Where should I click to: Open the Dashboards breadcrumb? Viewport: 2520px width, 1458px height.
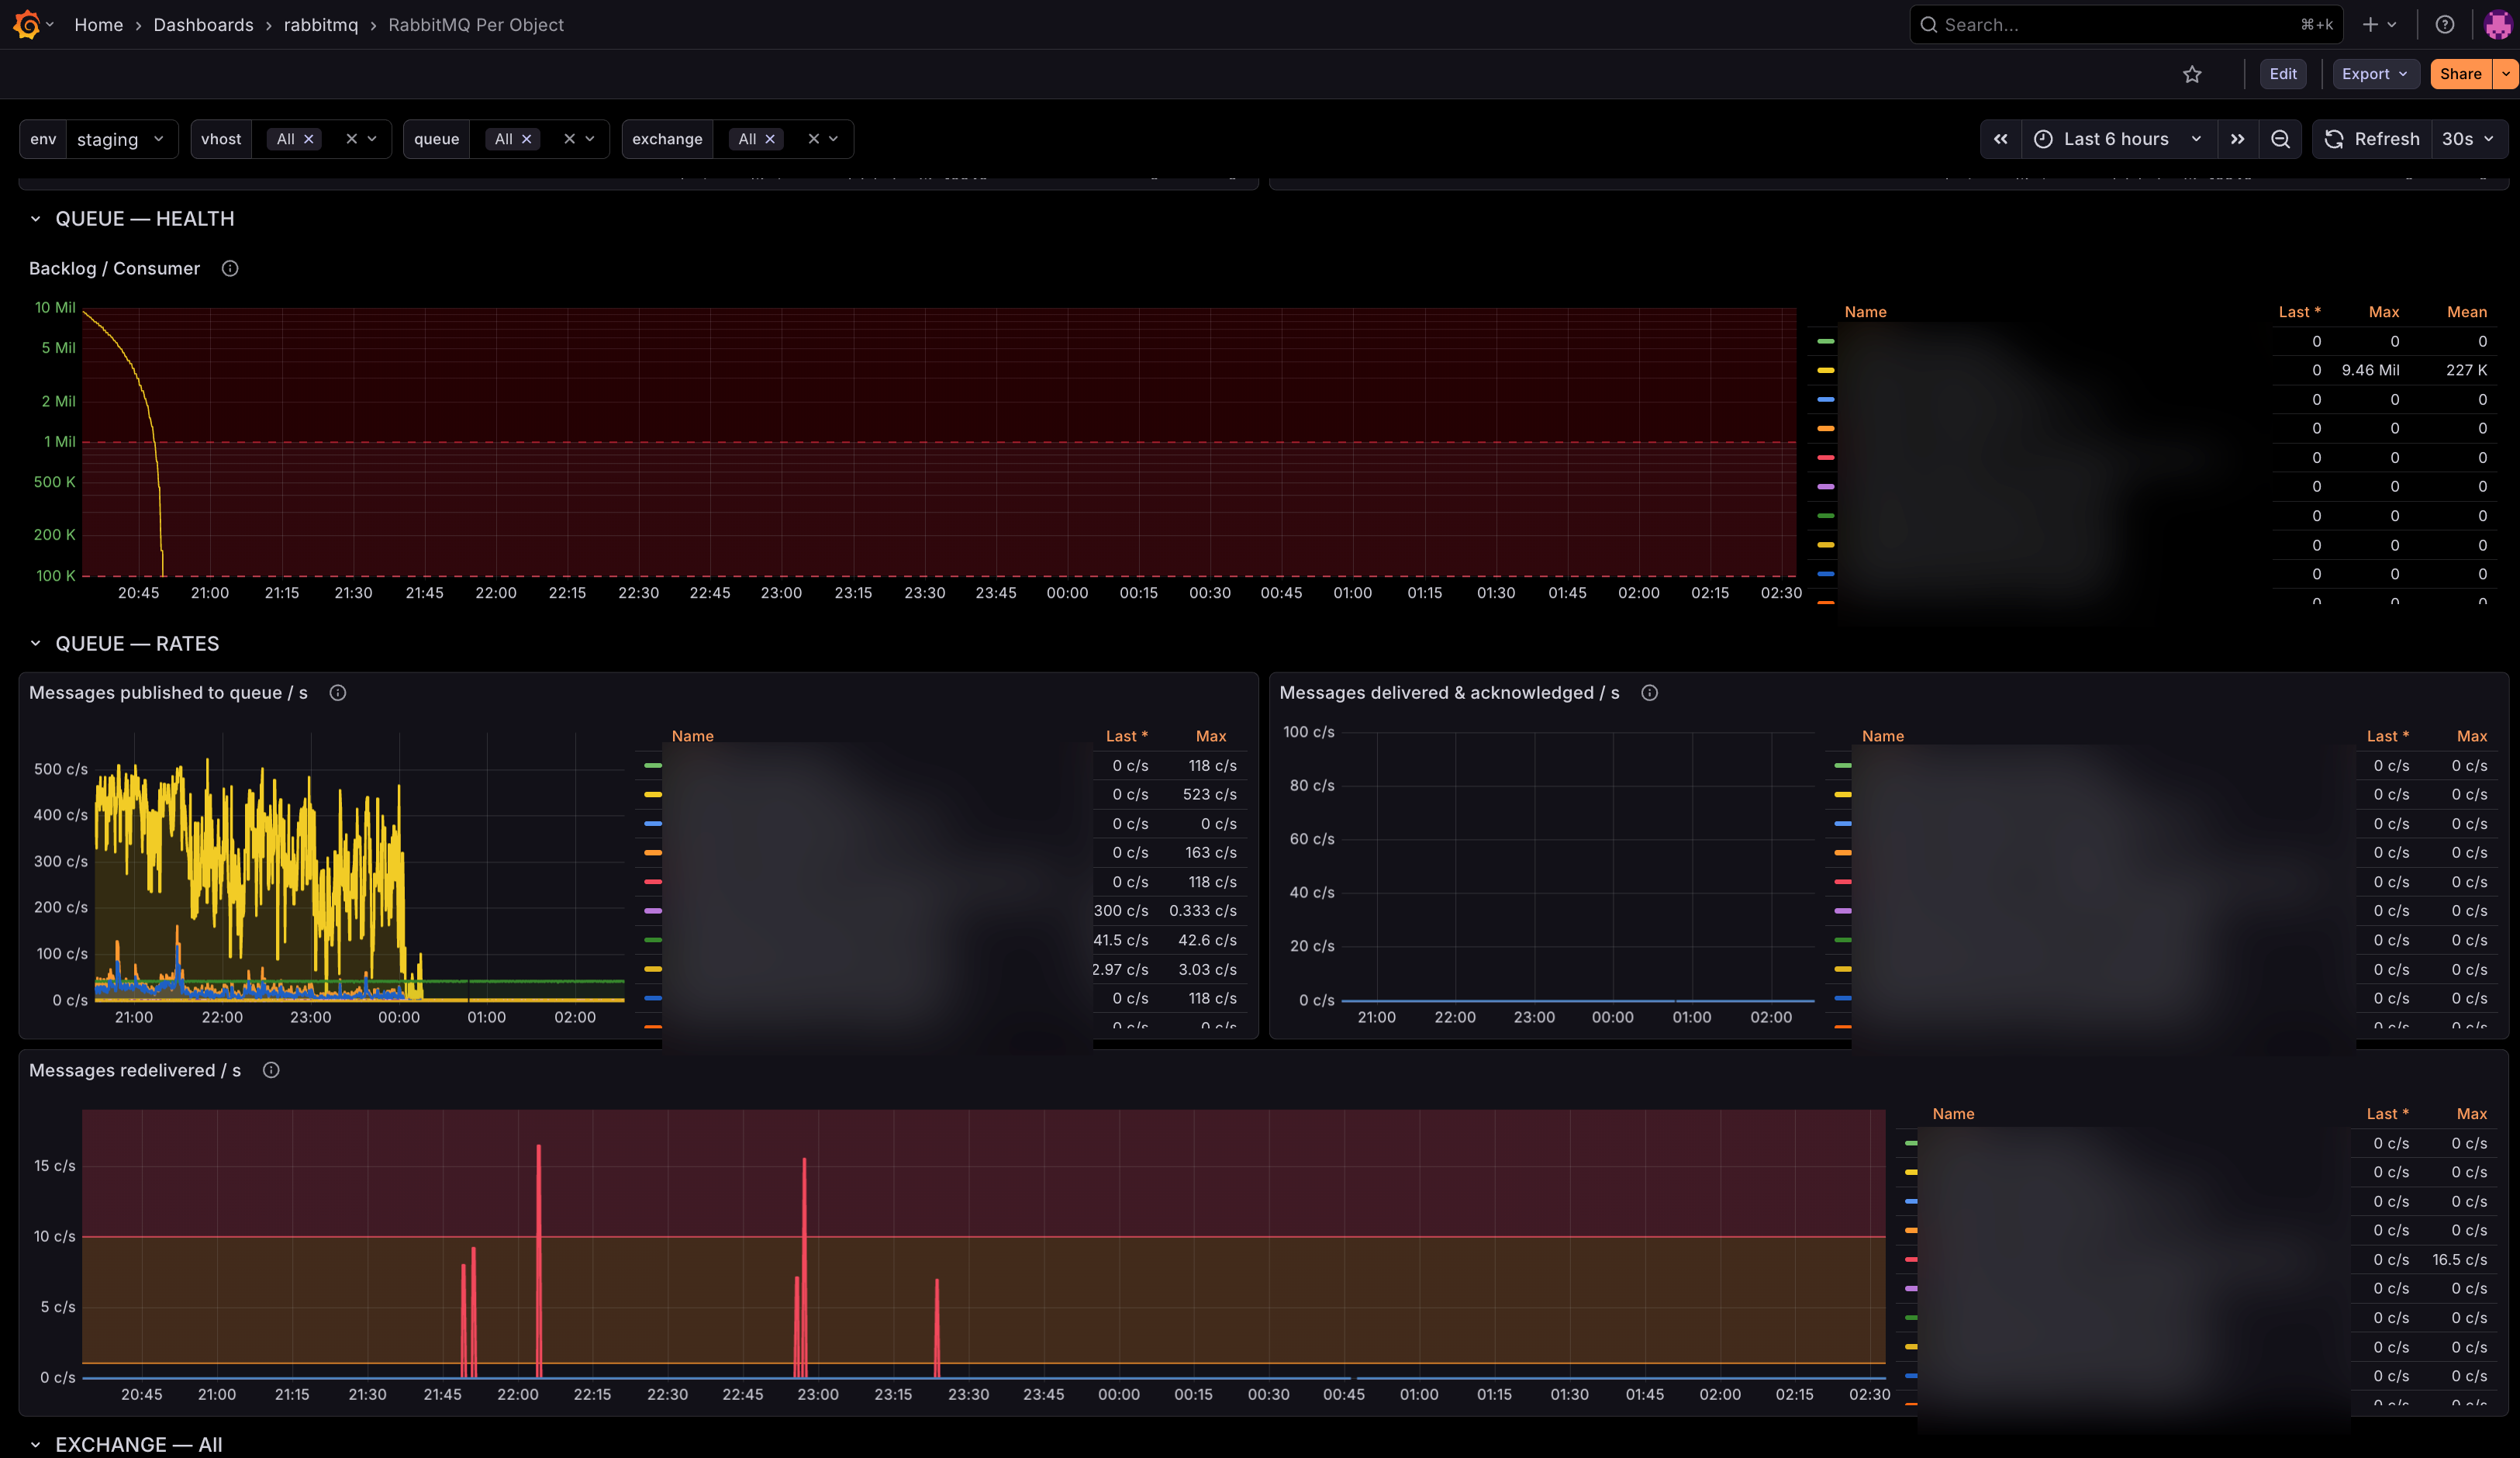coord(204,25)
